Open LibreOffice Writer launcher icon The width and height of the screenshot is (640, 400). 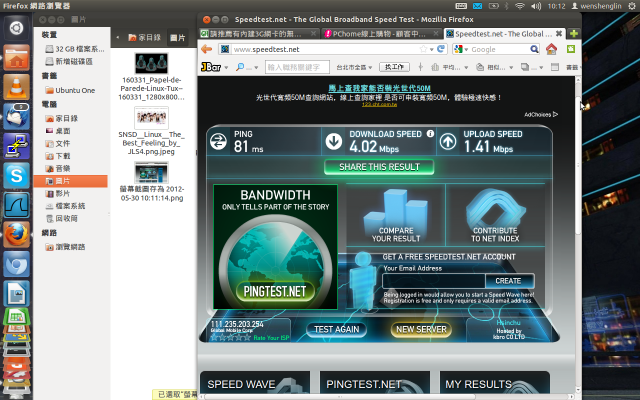16,293
